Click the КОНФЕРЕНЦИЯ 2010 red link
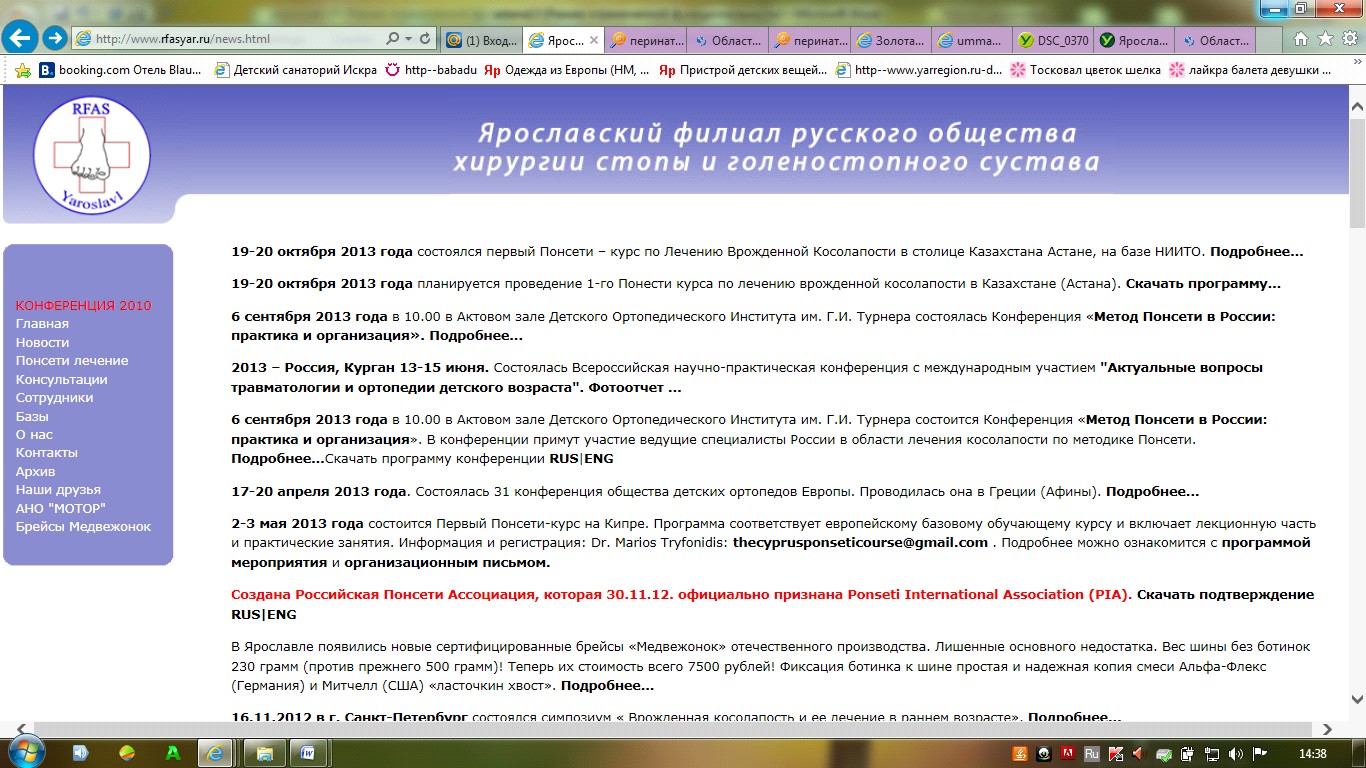The height and width of the screenshot is (768, 1366). click(x=83, y=305)
